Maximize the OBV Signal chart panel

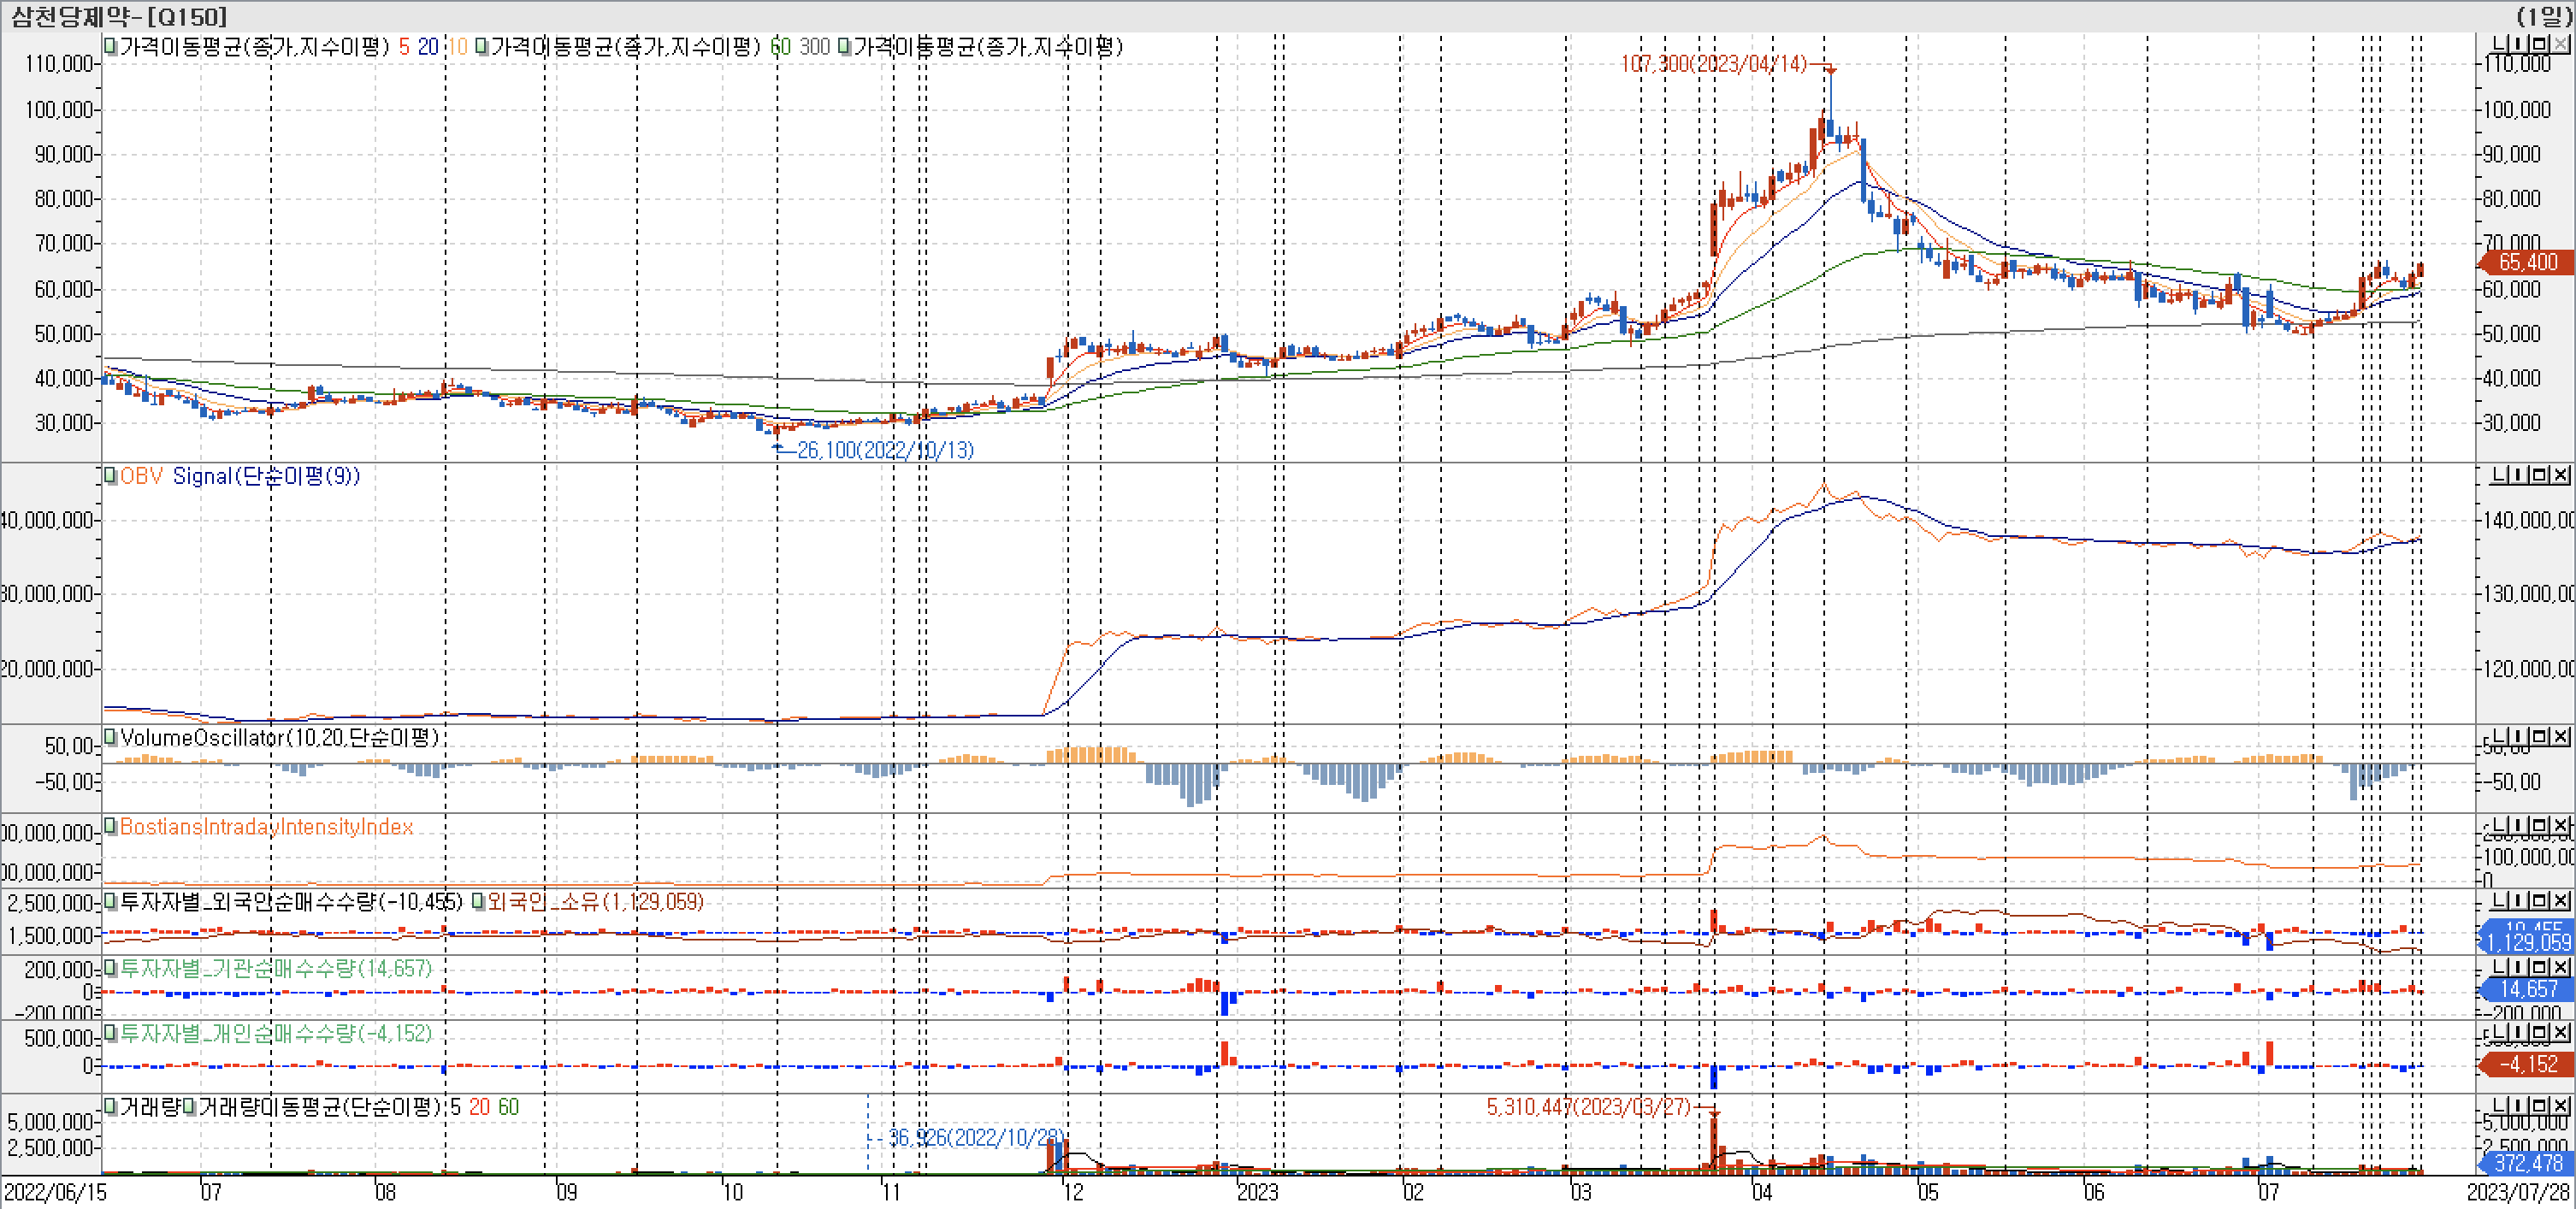click(2539, 475)
